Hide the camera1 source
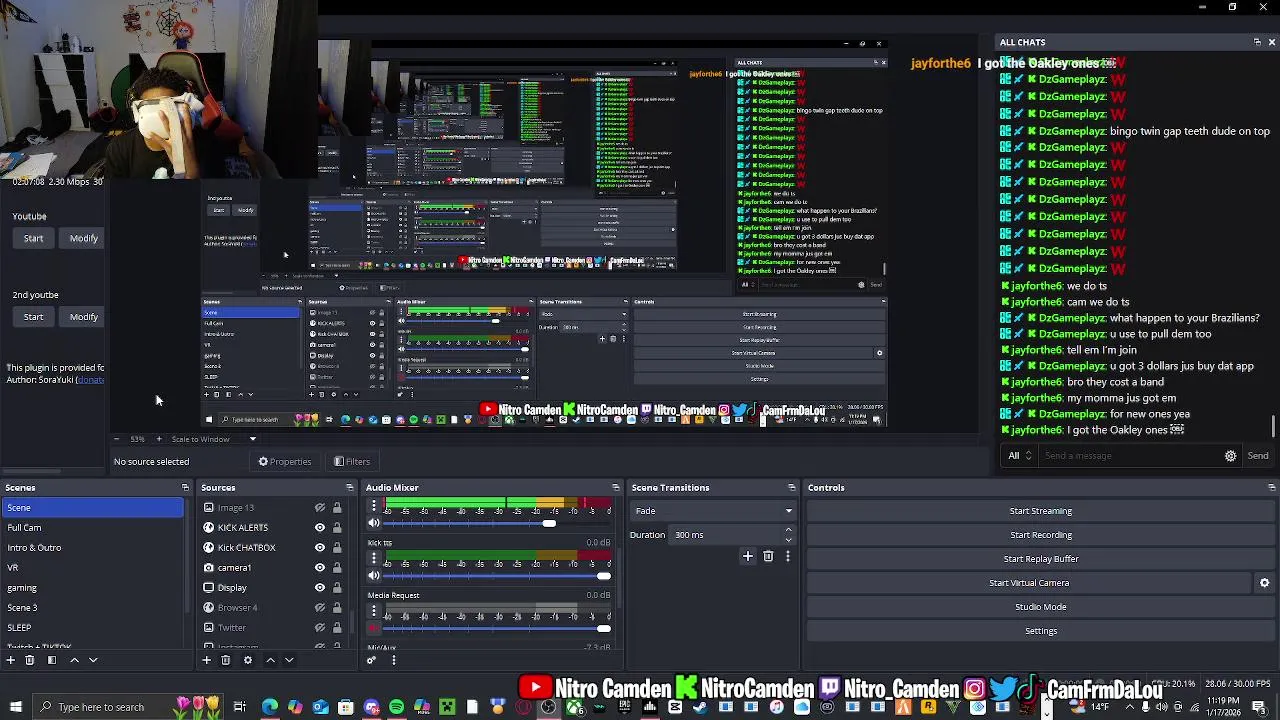 [x=320, y=568]
